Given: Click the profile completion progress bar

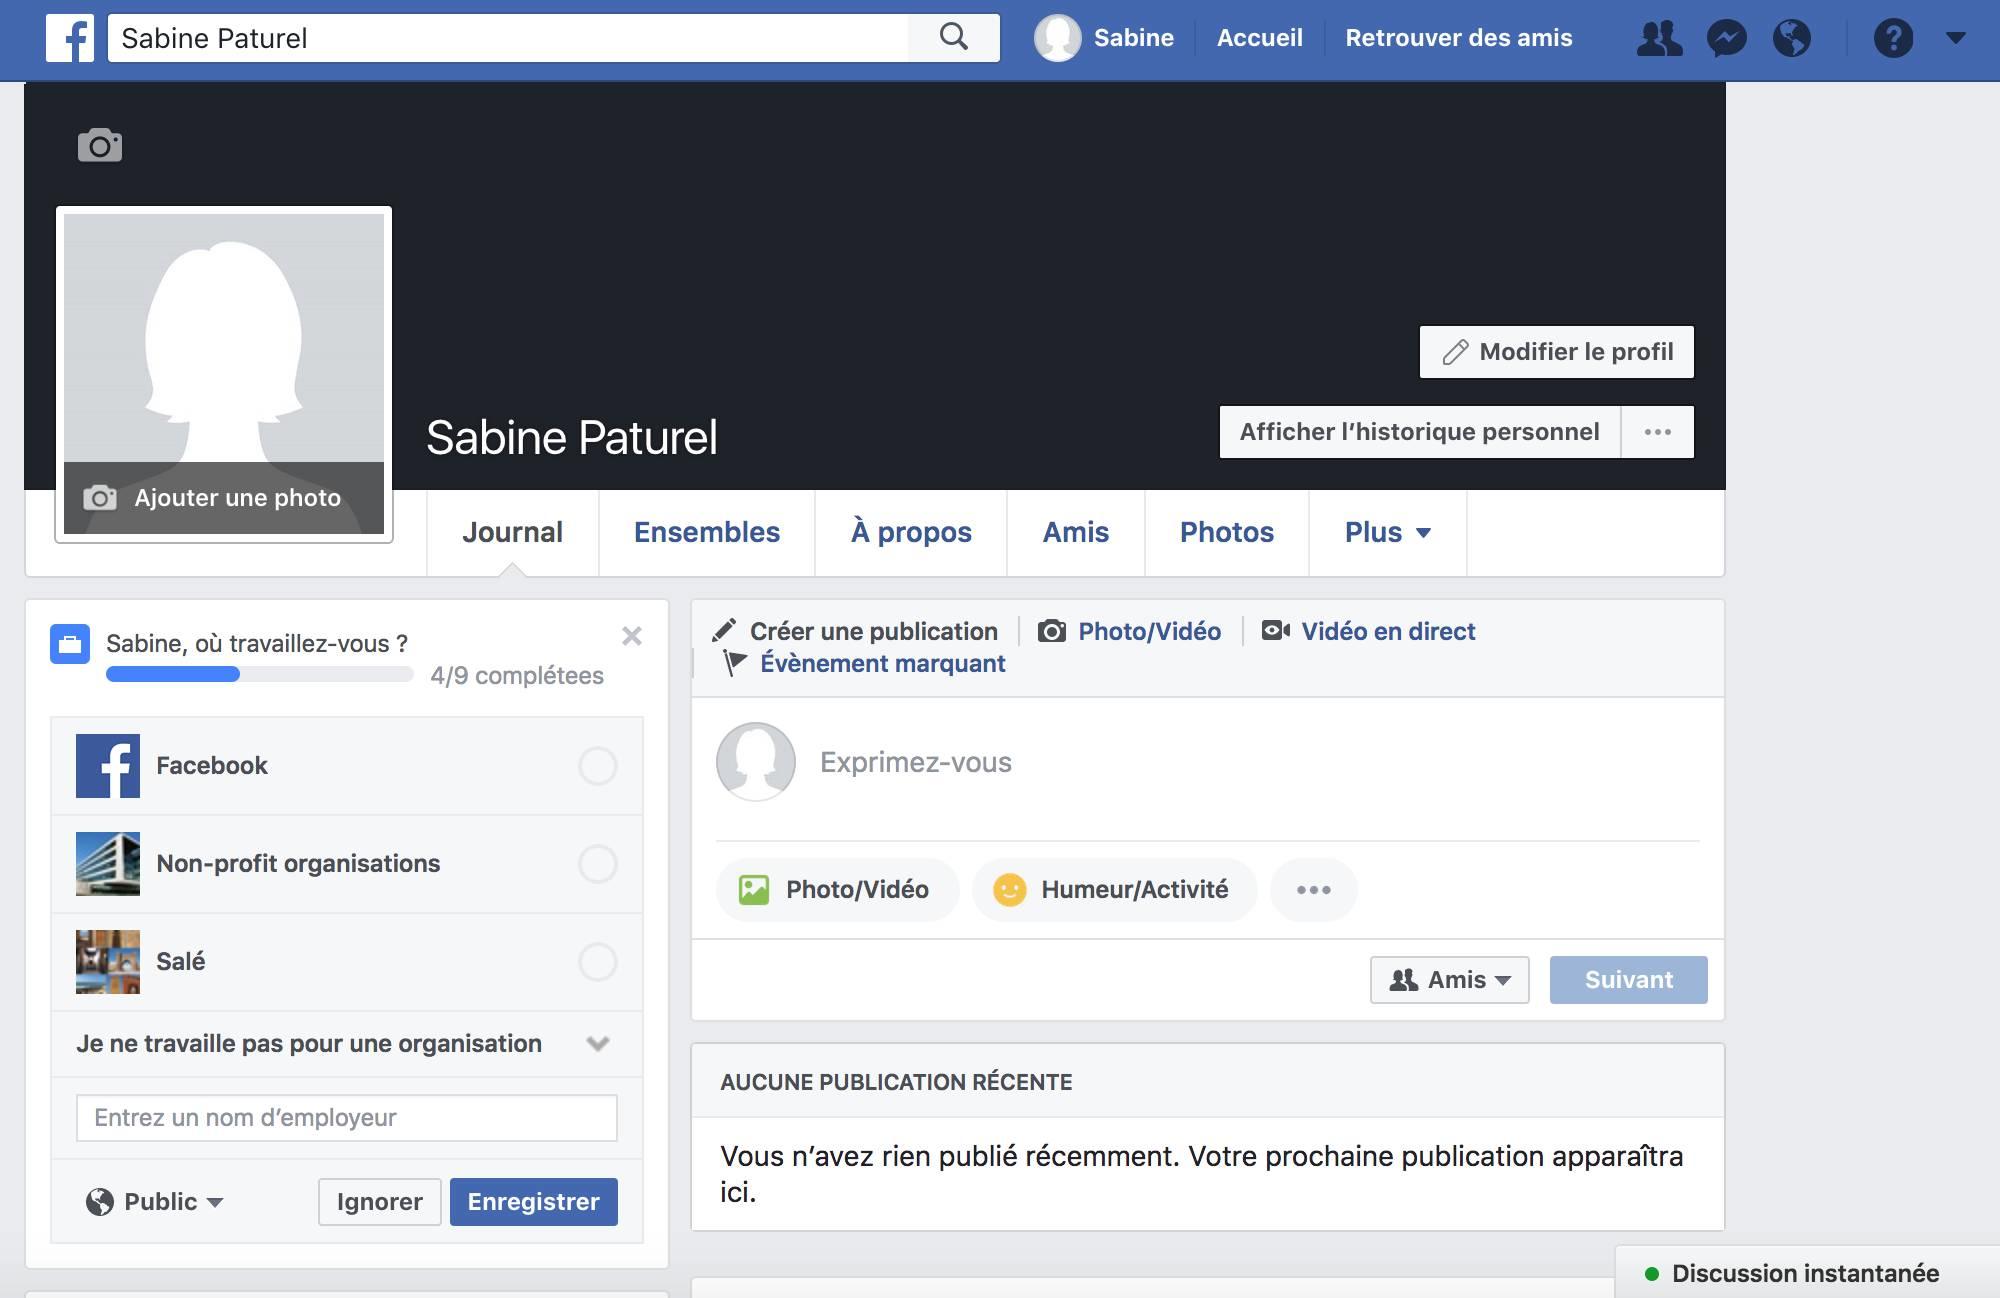Looking at the screenshot, I should pyautogui.click(x=259, y=675).
